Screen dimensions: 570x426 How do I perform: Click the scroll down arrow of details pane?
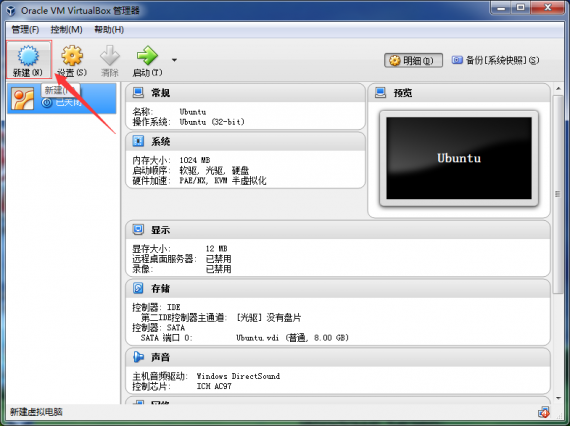tap(558, 398)
